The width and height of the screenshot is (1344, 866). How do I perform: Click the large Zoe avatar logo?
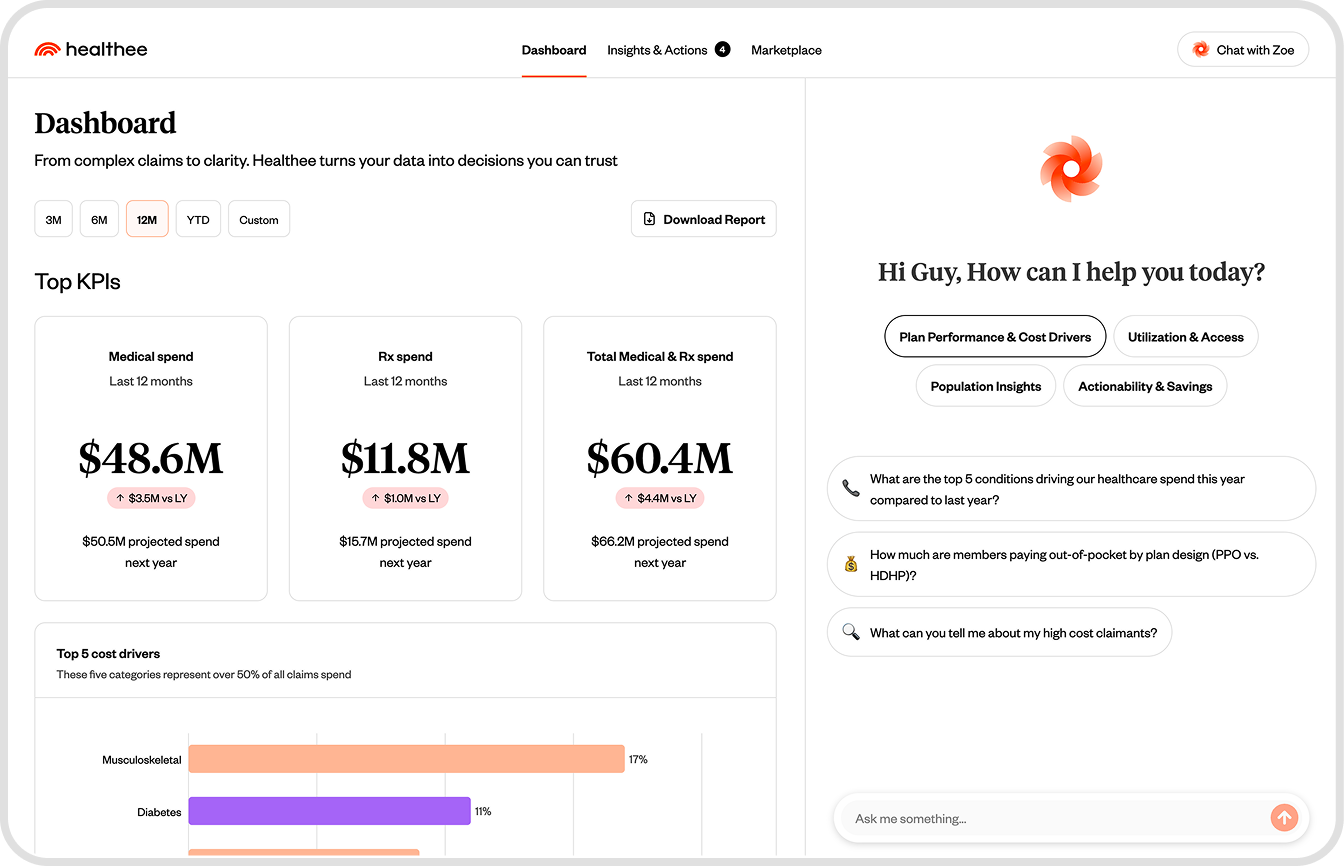tap(1071, 169)
